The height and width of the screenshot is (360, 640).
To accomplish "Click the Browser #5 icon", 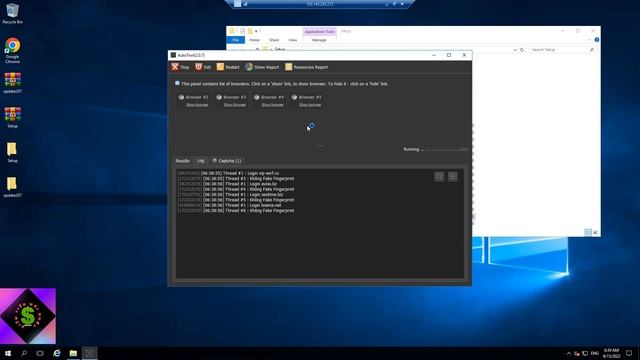I will click(294, 97).
